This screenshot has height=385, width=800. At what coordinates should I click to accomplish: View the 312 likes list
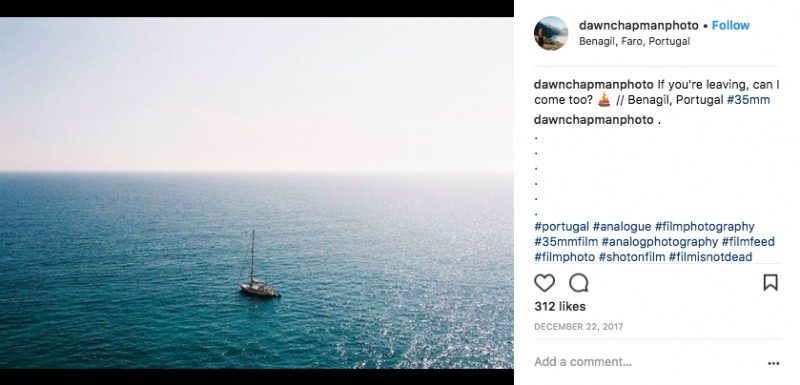[x=560, y=306]
